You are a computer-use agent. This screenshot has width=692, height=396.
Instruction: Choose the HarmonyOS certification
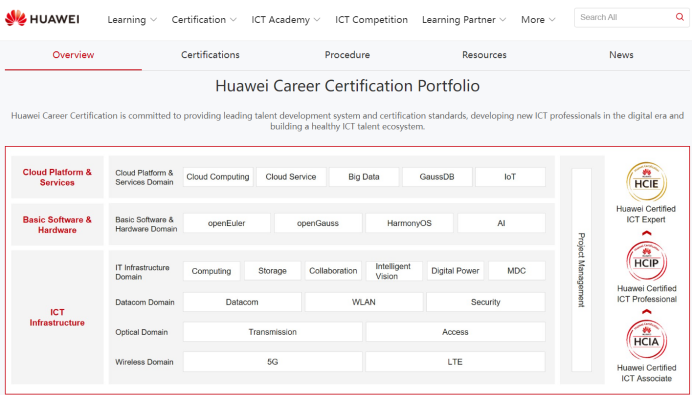pos(409,223)
